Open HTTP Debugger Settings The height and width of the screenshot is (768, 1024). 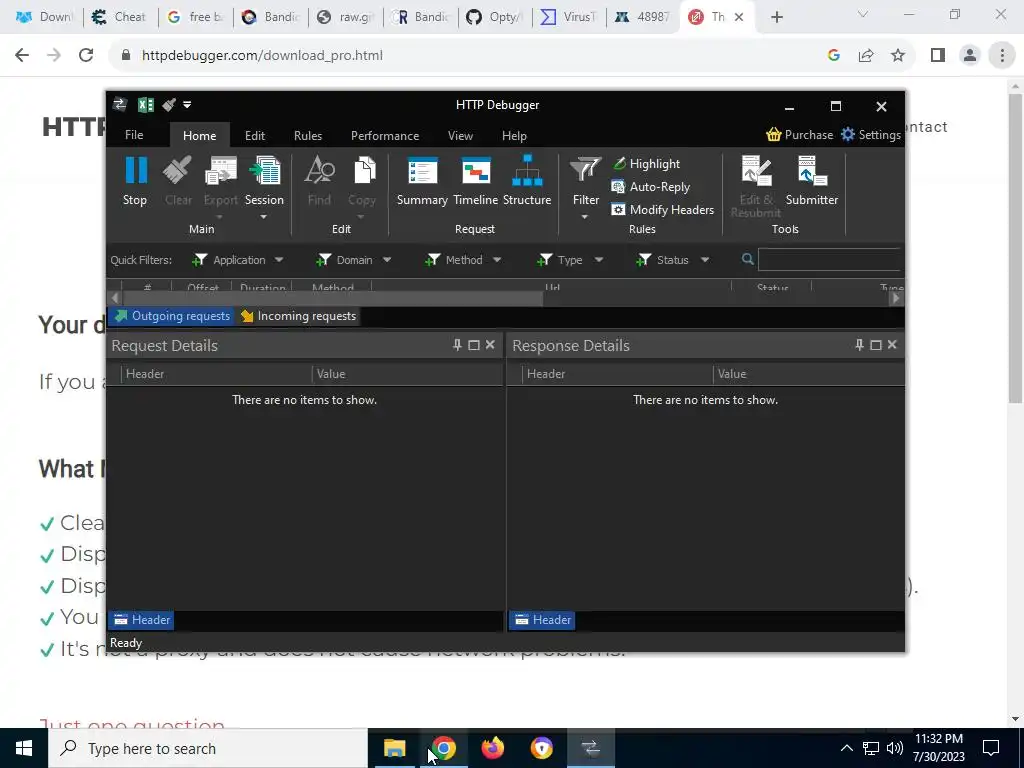click(871, 135)
